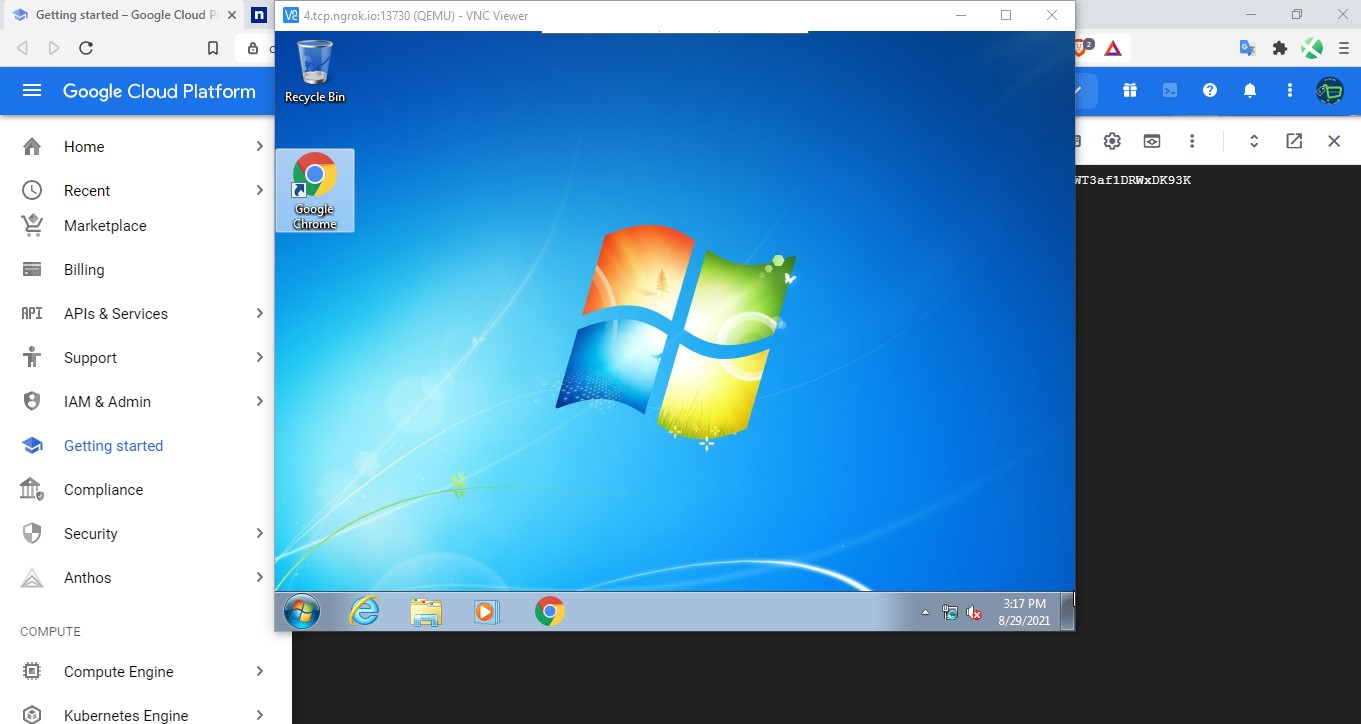Click the Marketplace cart icon
This screenshot has width=1361, height=724.
coord(32,226)
